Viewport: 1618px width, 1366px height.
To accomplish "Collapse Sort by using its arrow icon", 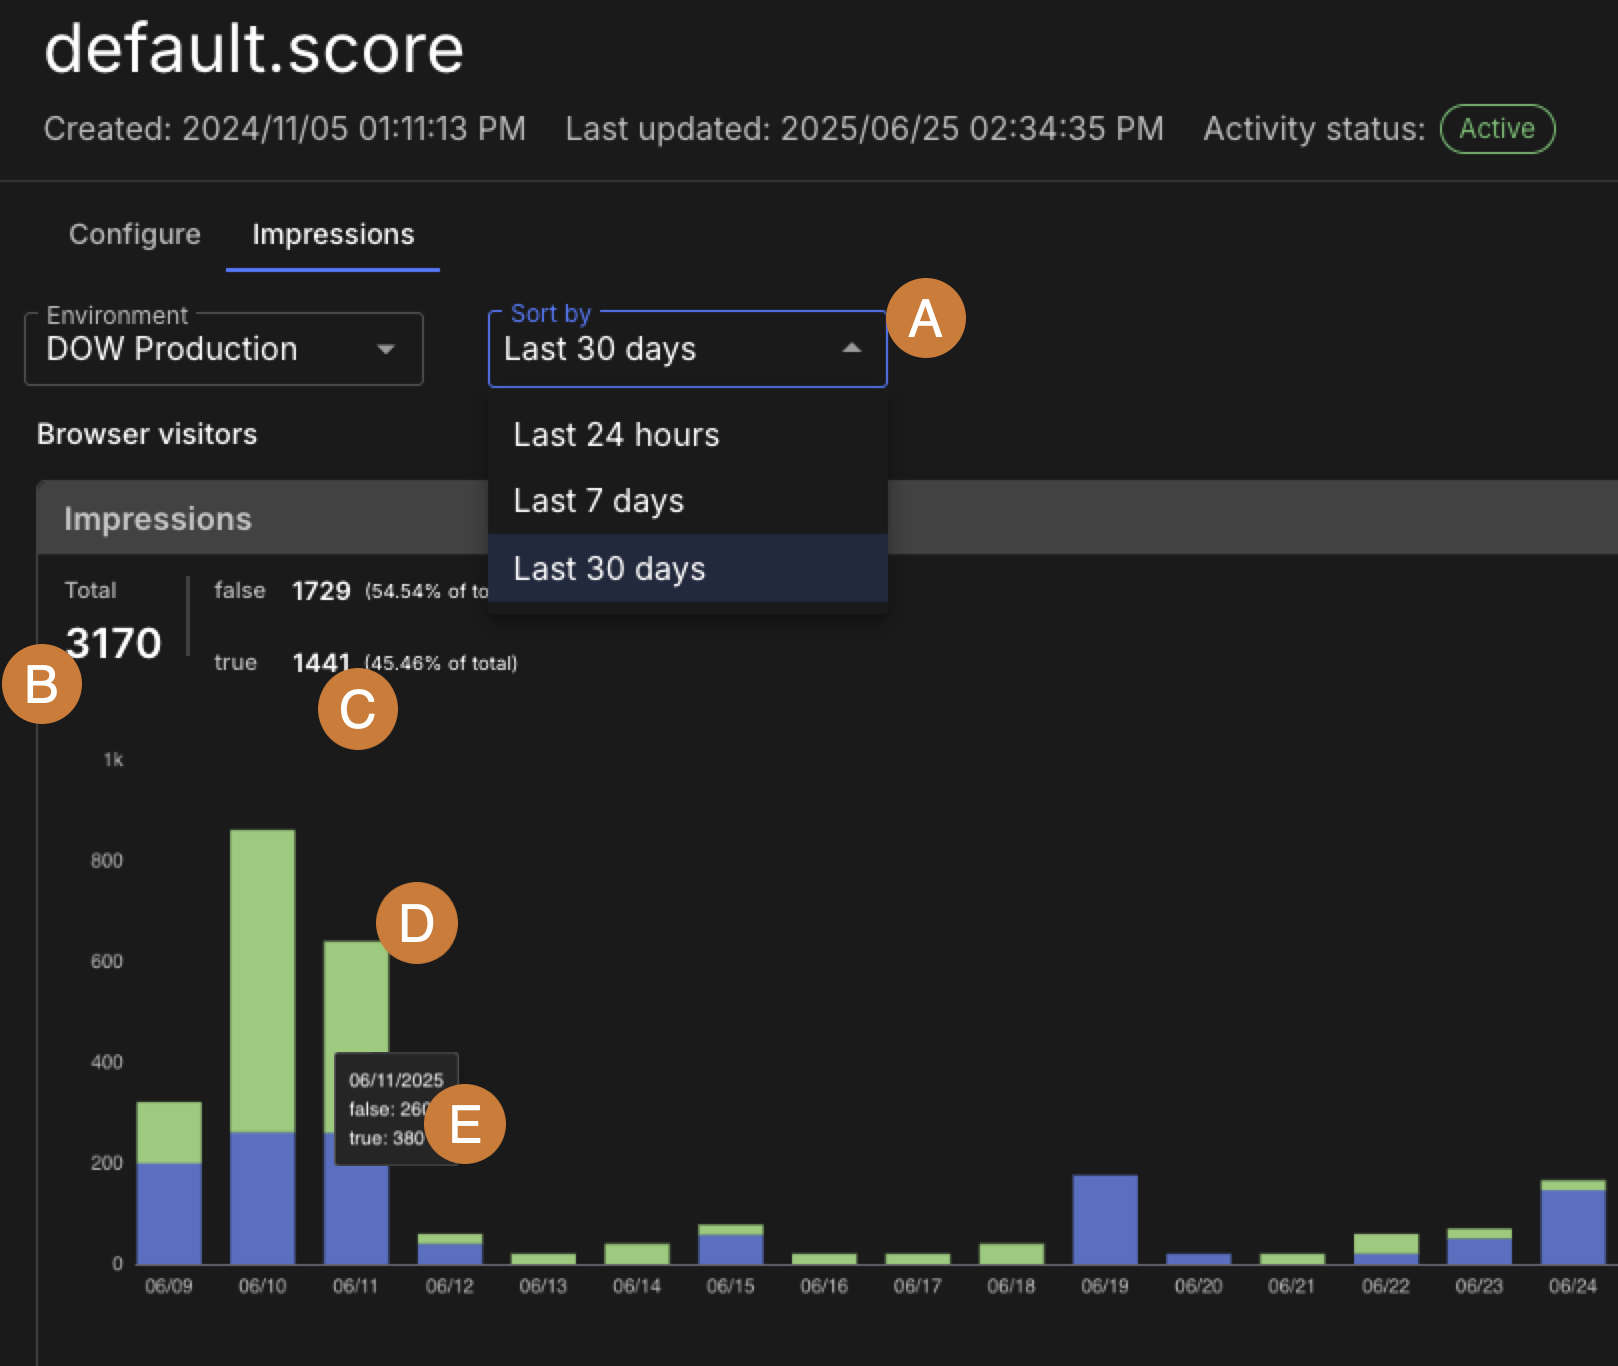I will tap(851, 348).
